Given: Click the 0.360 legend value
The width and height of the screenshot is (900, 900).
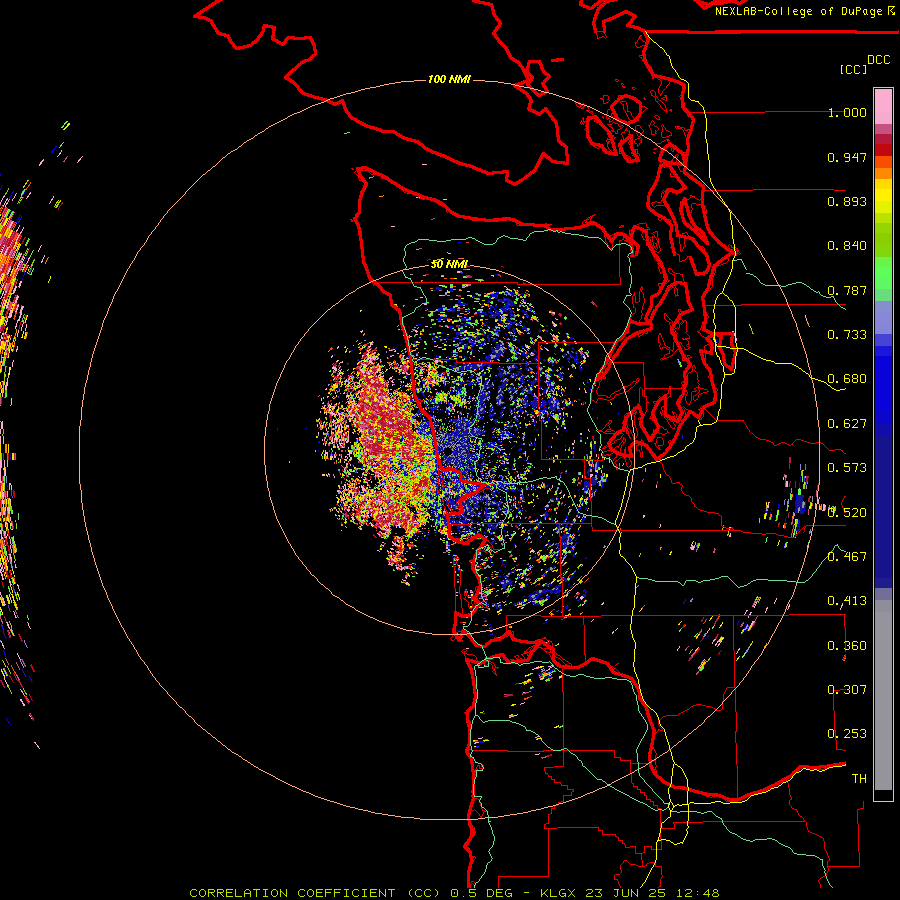Looking at the screenshot, I should pos(847,646).
